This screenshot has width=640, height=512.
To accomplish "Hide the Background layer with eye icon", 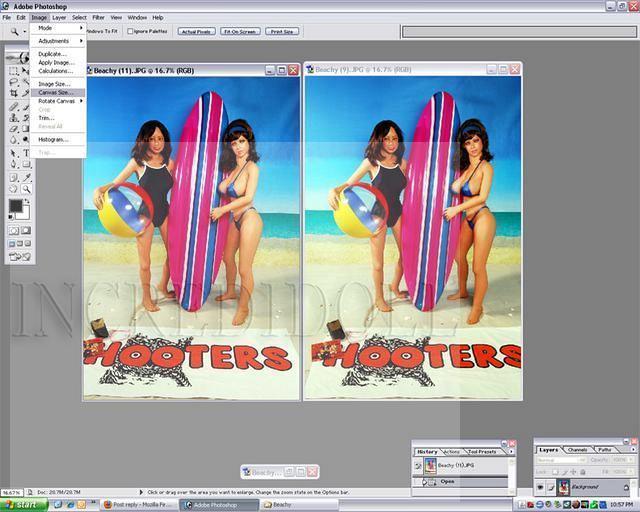I will [540, 487].
